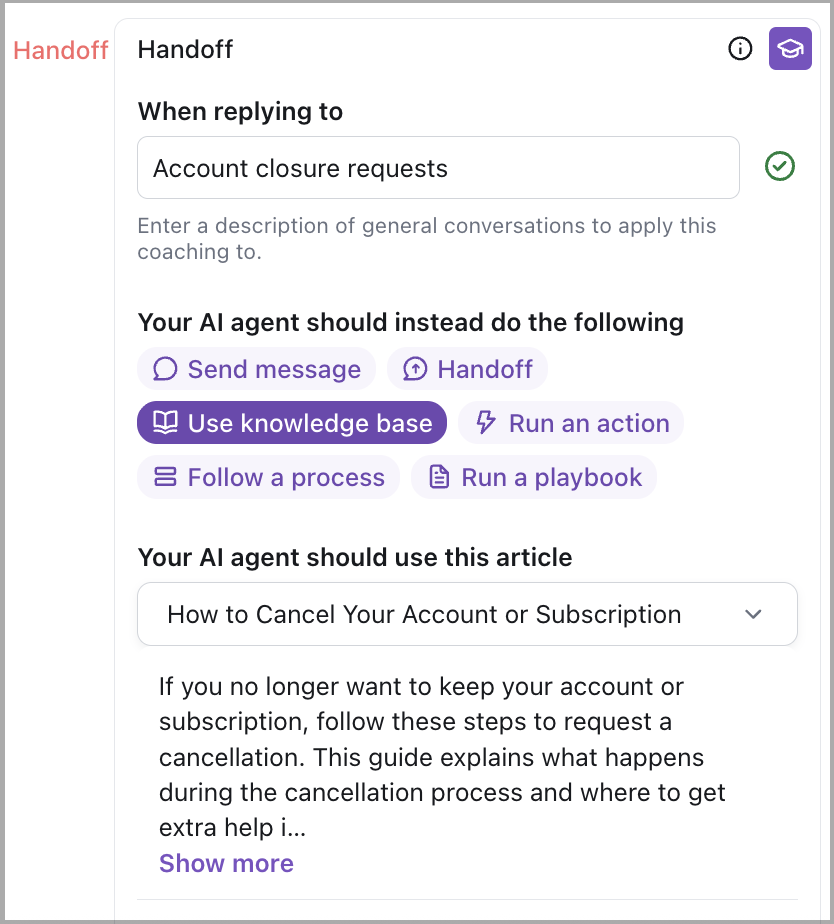834x924 pixels.
Task: Click the purple graduation cap coaching icon
Action: pyautogui.click(x=790, y=49)
